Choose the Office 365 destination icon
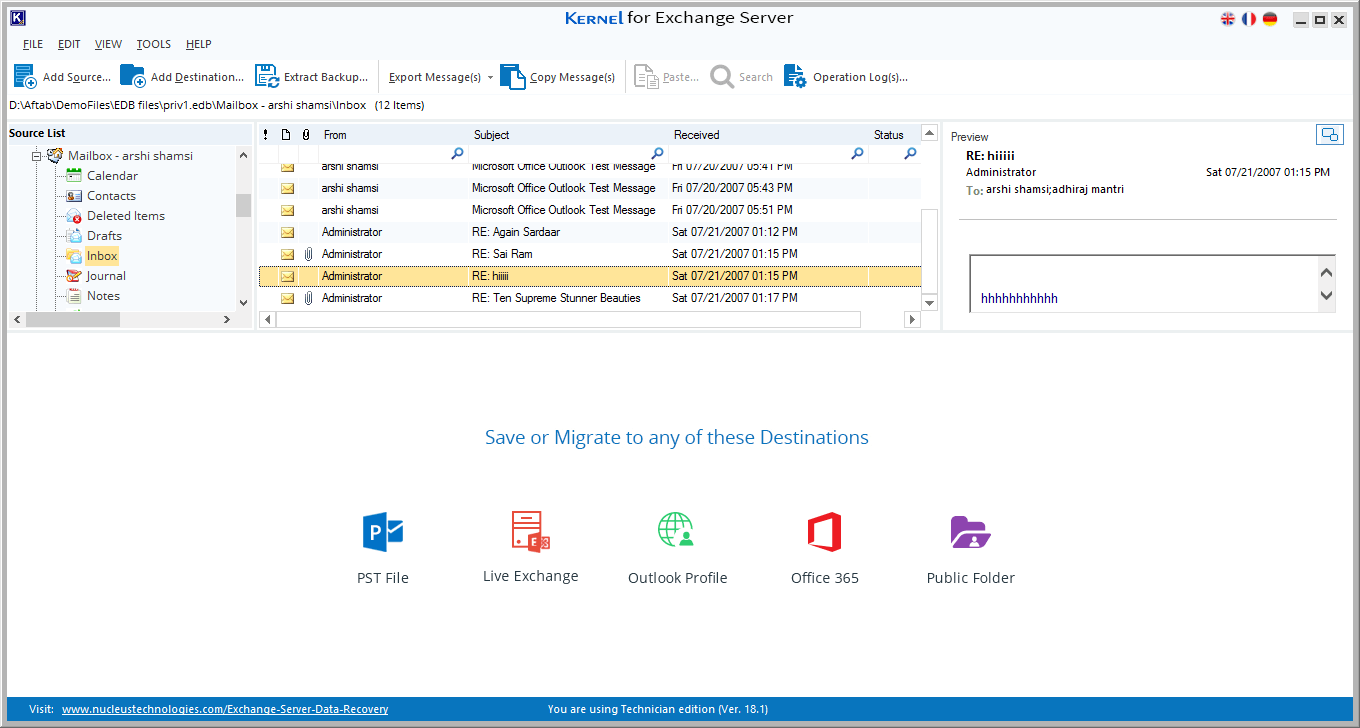 tap(825, 532)
